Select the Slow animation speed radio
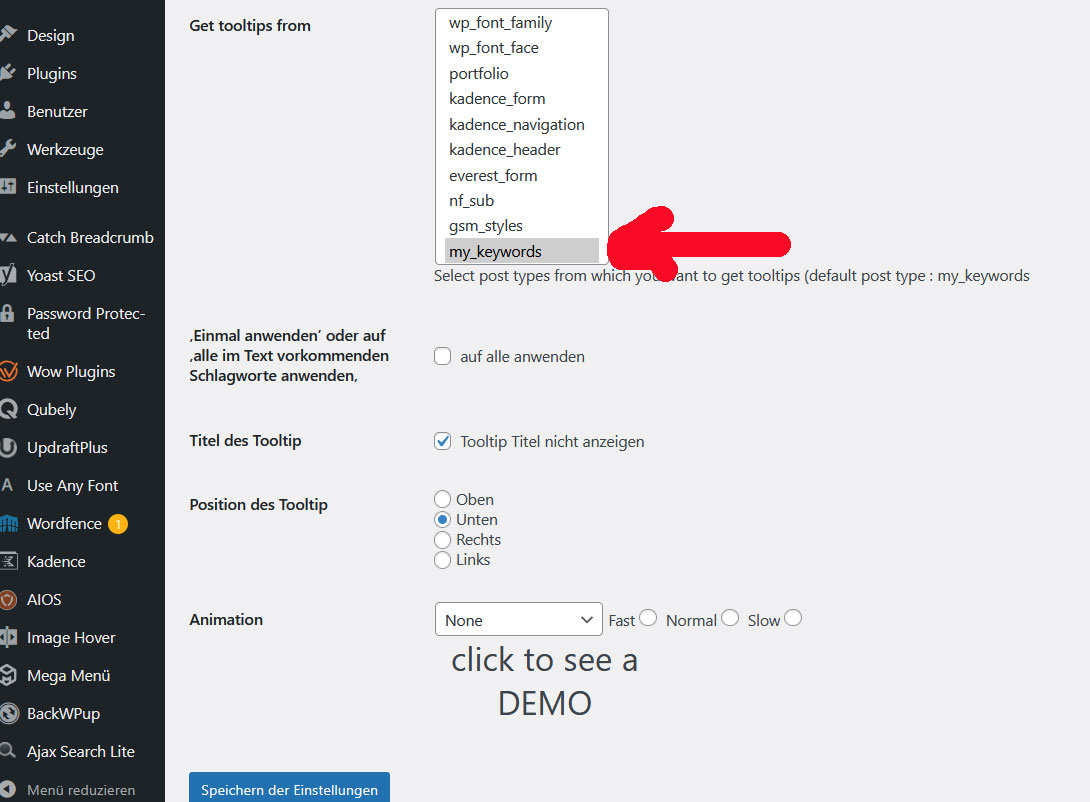This screenshot has height=802, width=1090. (x=793, y=618)
